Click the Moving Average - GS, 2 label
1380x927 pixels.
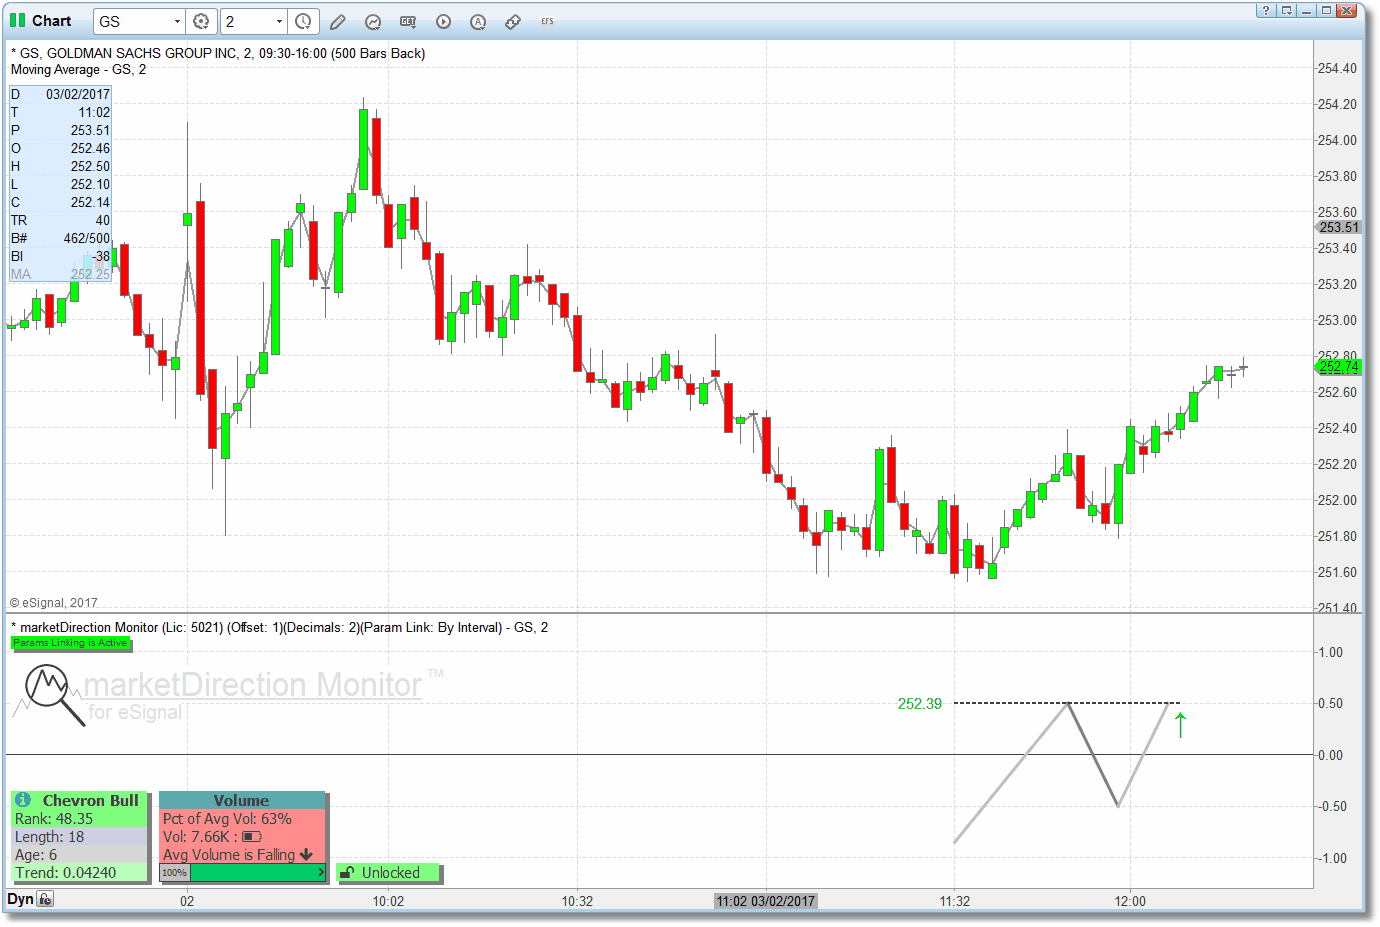tap(78, 69)
